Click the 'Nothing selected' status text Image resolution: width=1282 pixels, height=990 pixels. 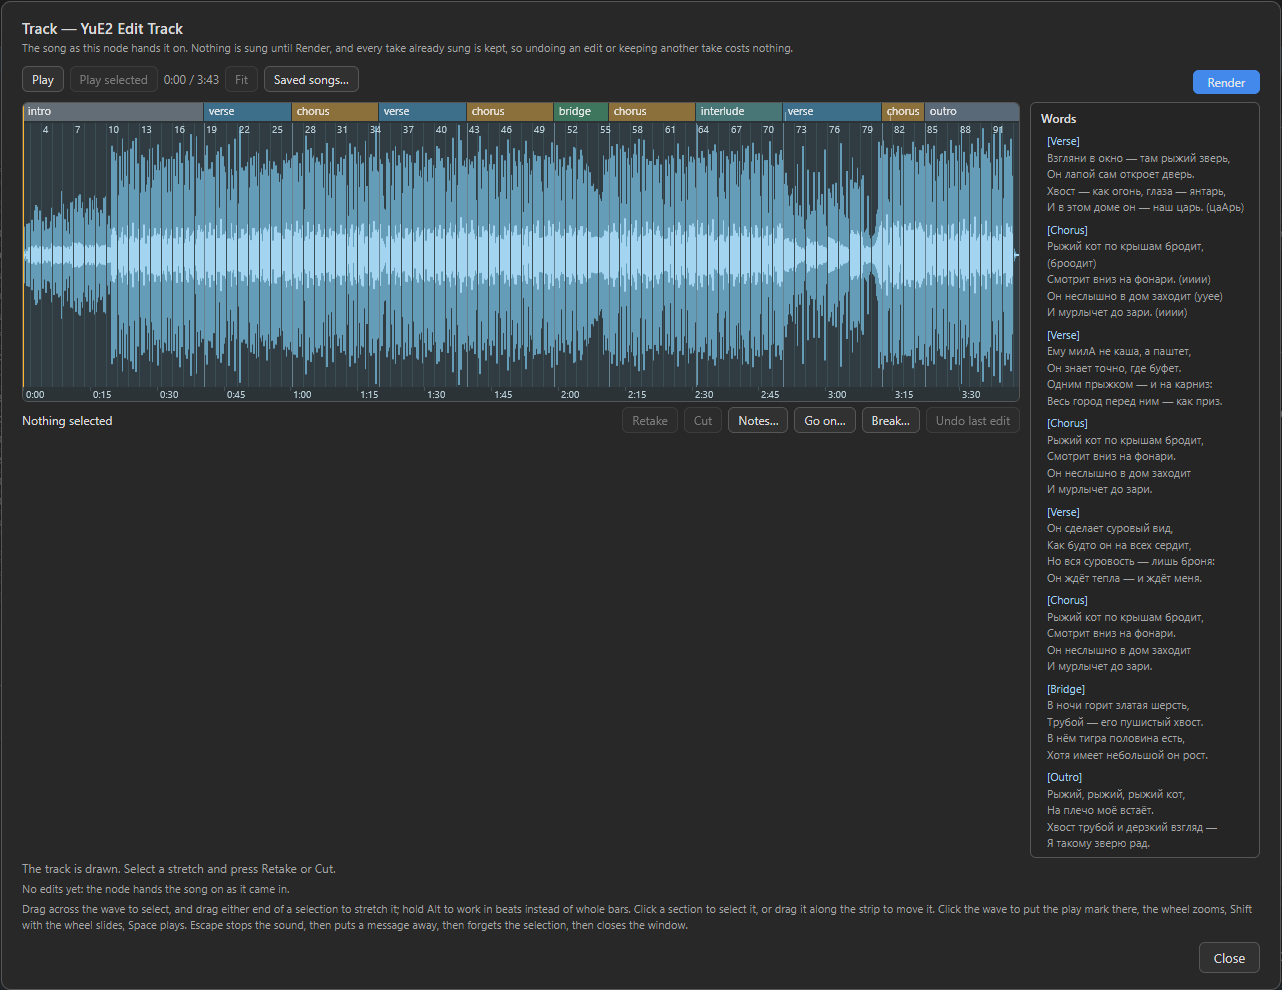coord(67,421)
